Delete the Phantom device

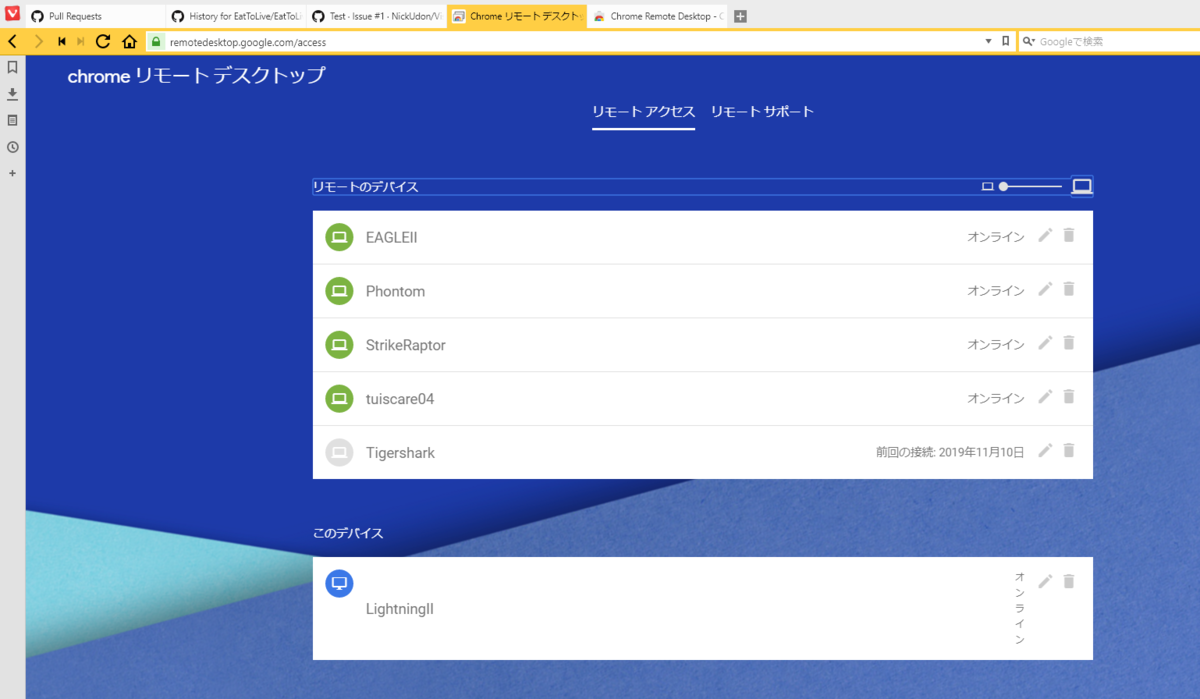(1068, 289)
